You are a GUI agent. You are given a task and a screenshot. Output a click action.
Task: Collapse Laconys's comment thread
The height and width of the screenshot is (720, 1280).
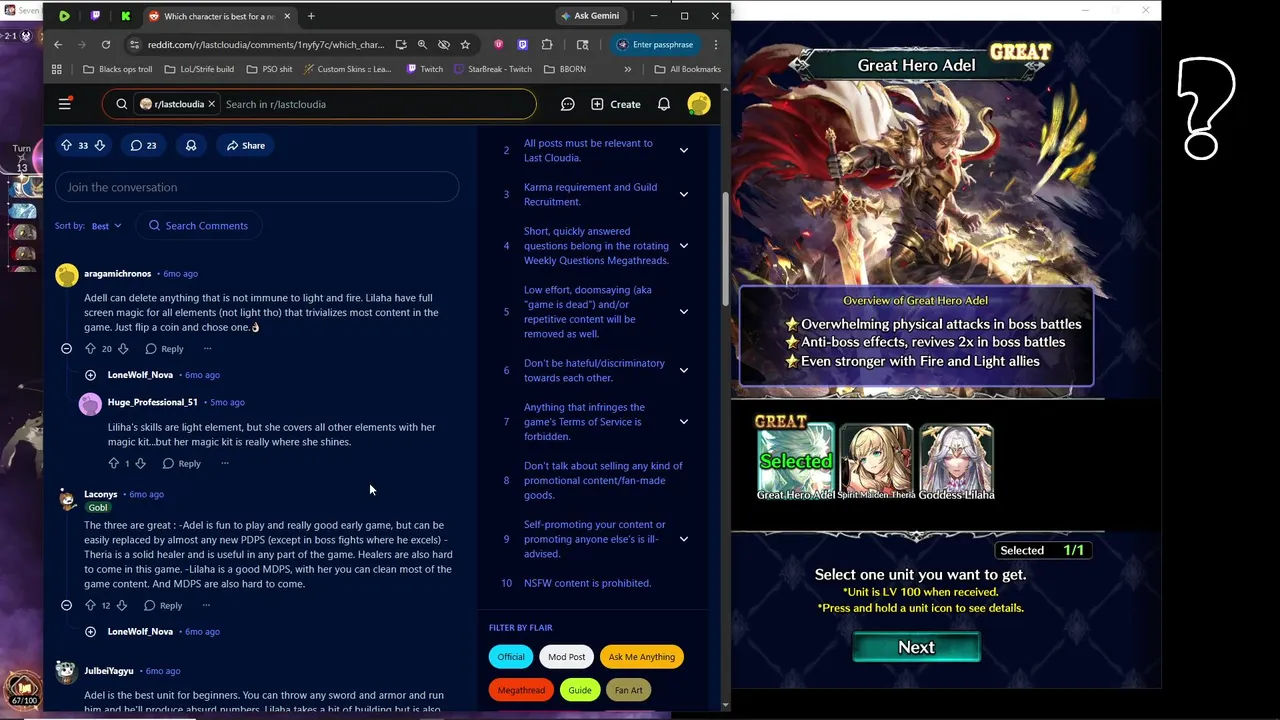[66, 605]
